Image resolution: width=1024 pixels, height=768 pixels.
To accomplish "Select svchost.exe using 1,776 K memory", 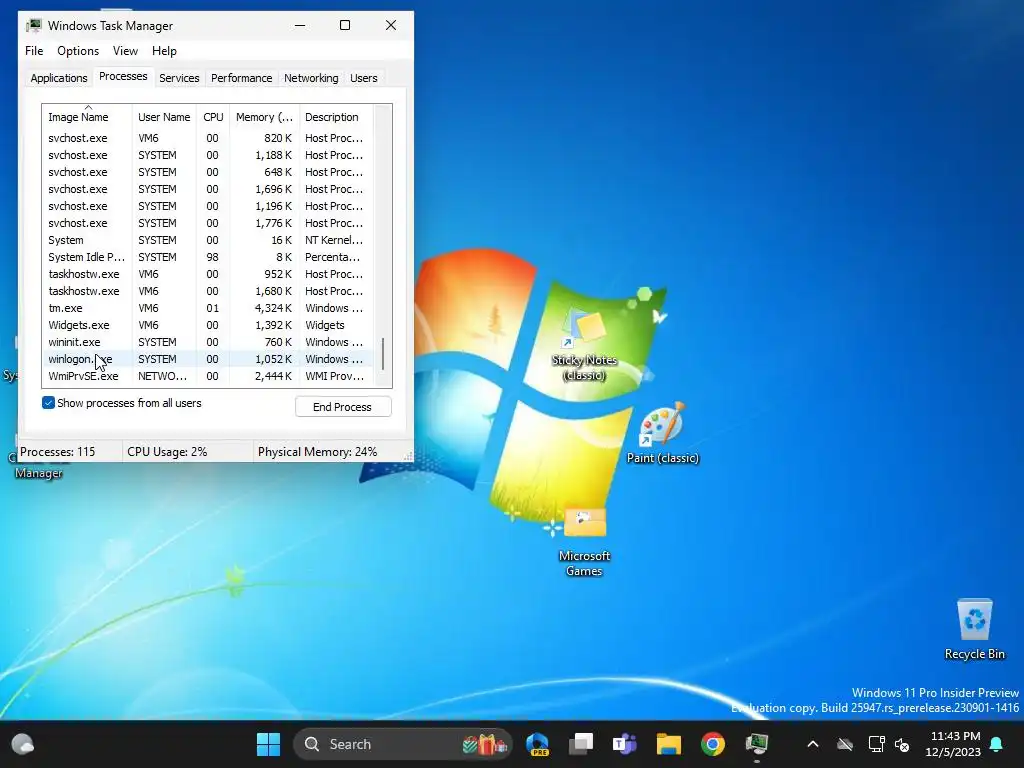I will pyautogui.click(x=208, y=223).
